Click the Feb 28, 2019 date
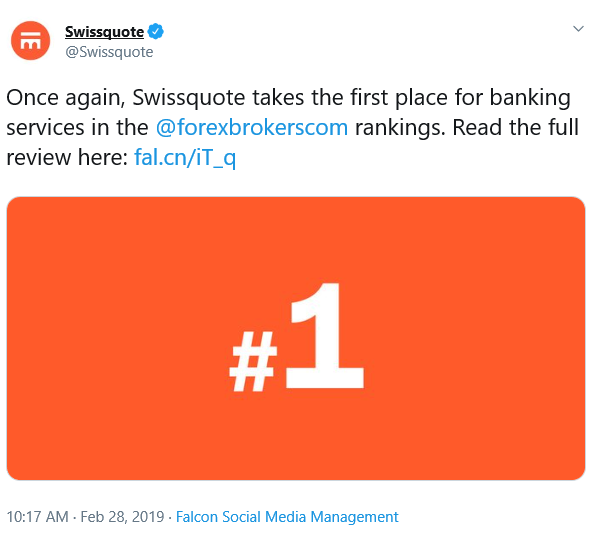This screenshot has height=536, width=591. 122,517
